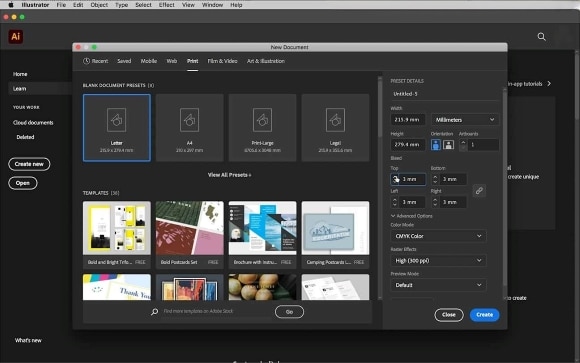Open the Effect menu
580x363 pixels.
click(x=166, y=5)
